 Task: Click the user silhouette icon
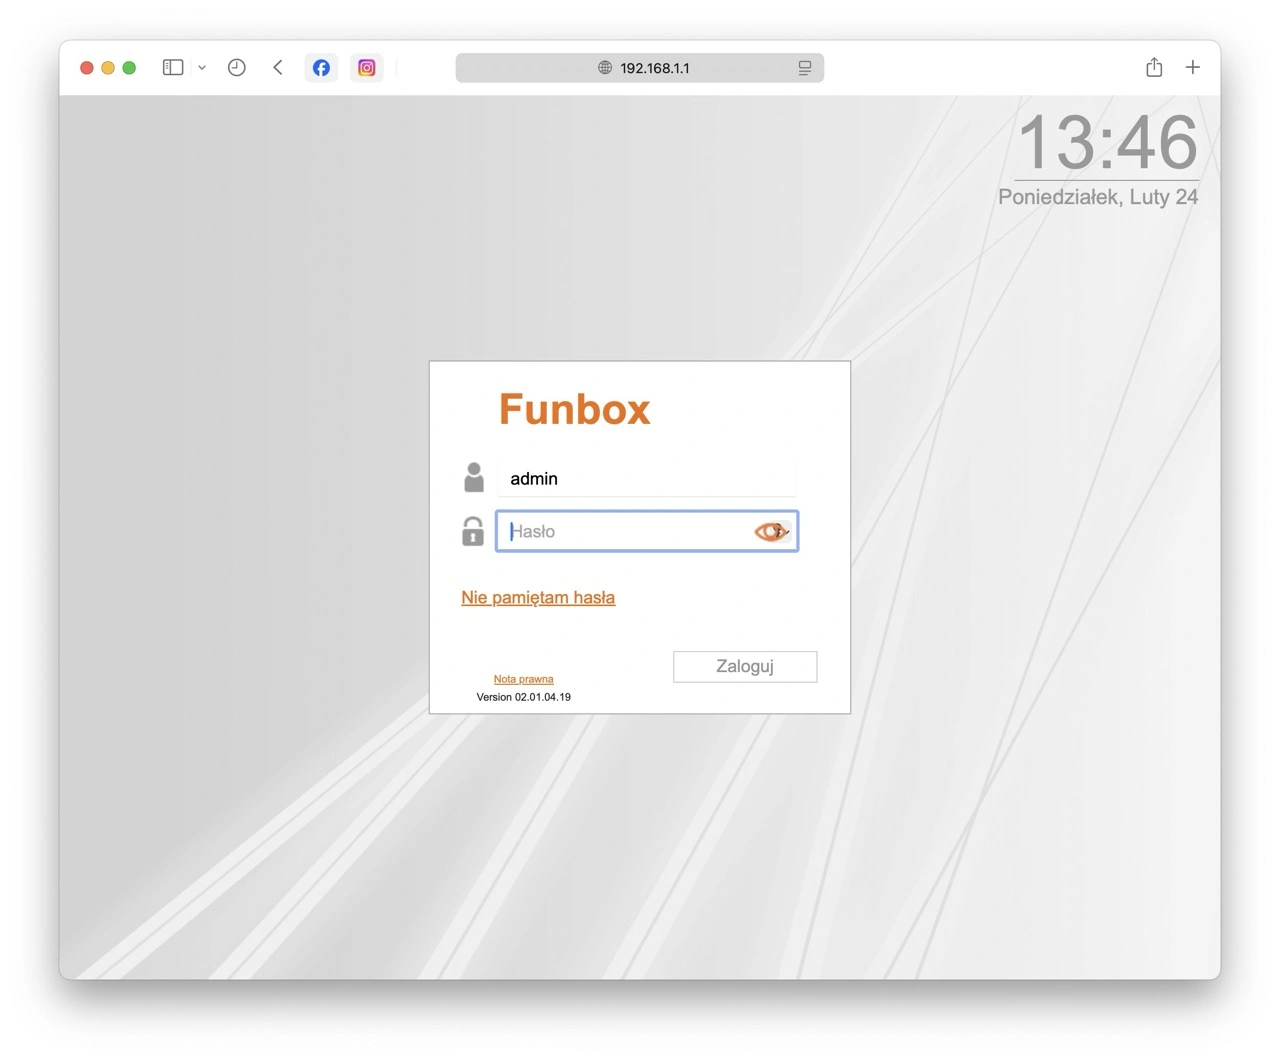(474, 477)
